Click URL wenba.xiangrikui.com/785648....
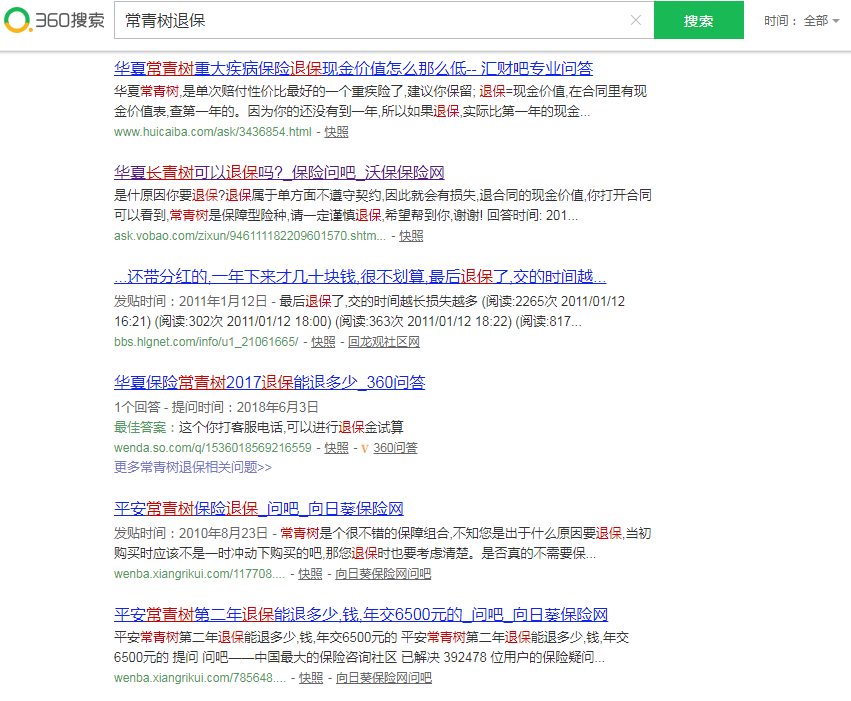Viewport: 851px width, 701px height. (200, 678)
